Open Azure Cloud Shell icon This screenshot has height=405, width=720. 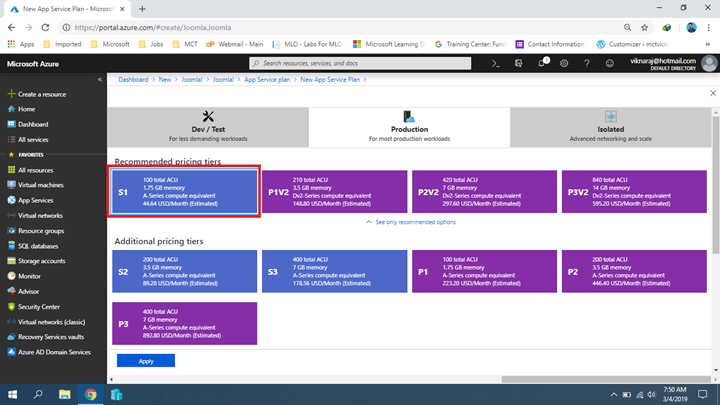pos(495,64)
